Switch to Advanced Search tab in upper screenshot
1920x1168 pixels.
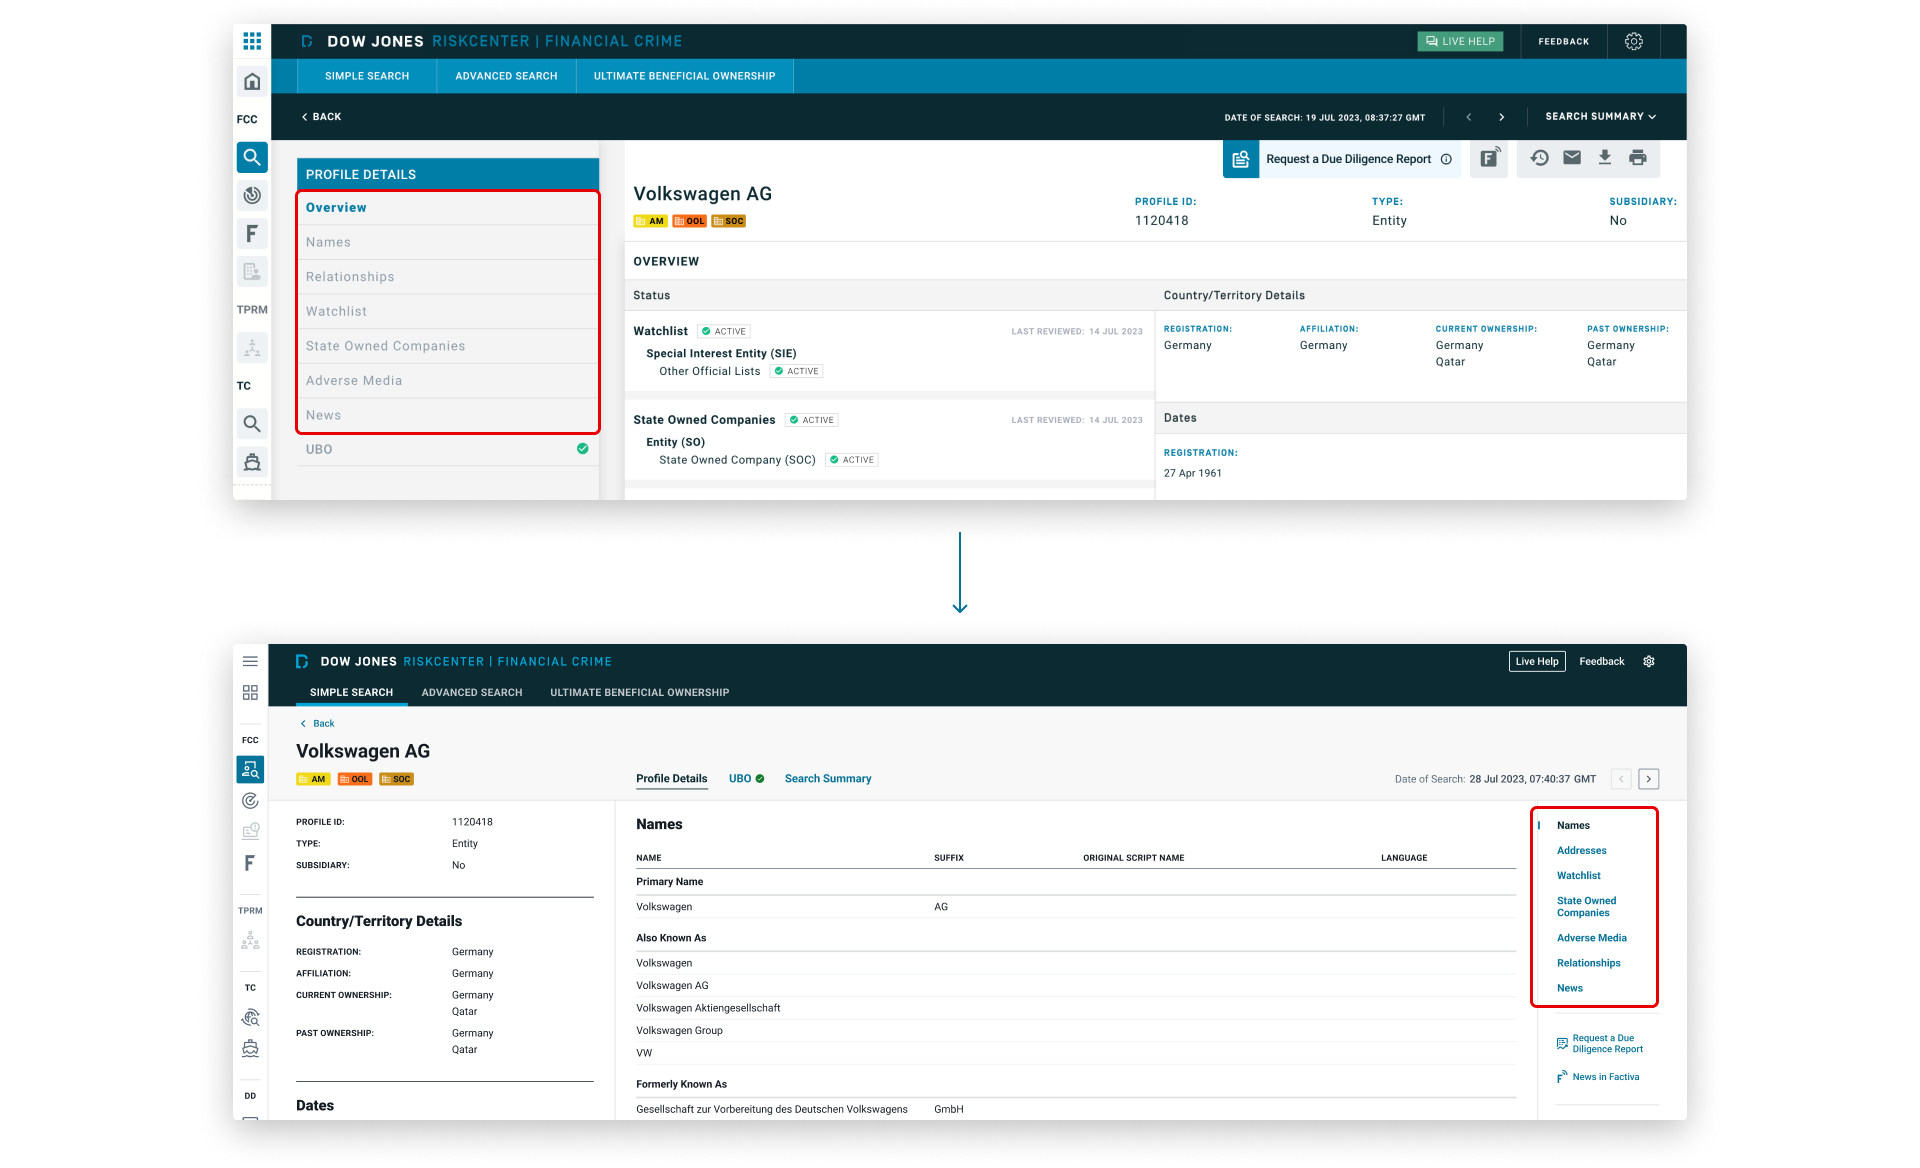(x=506, y=76)
